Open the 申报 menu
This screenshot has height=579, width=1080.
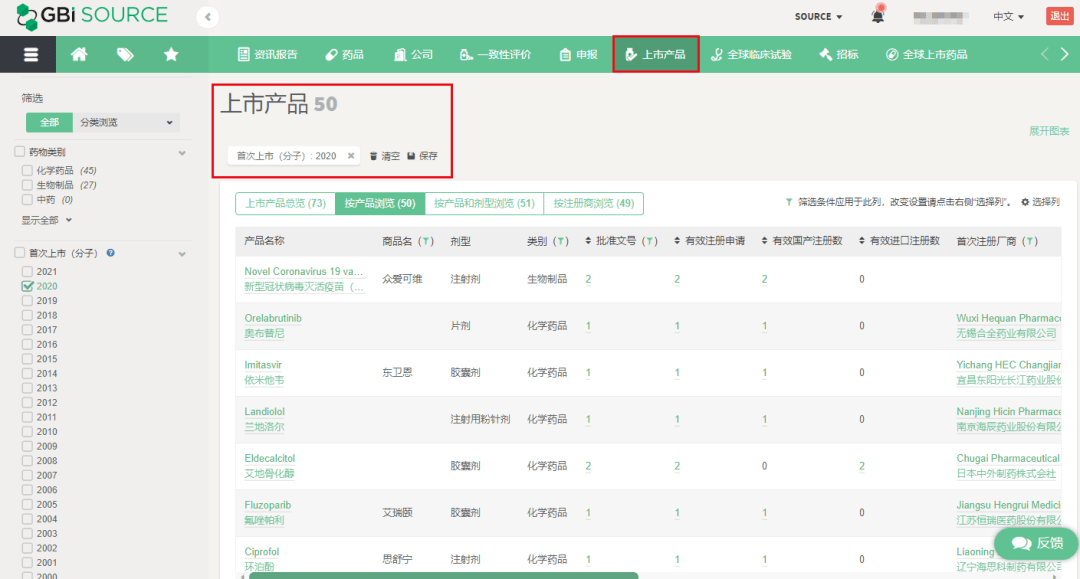(579, 54)
